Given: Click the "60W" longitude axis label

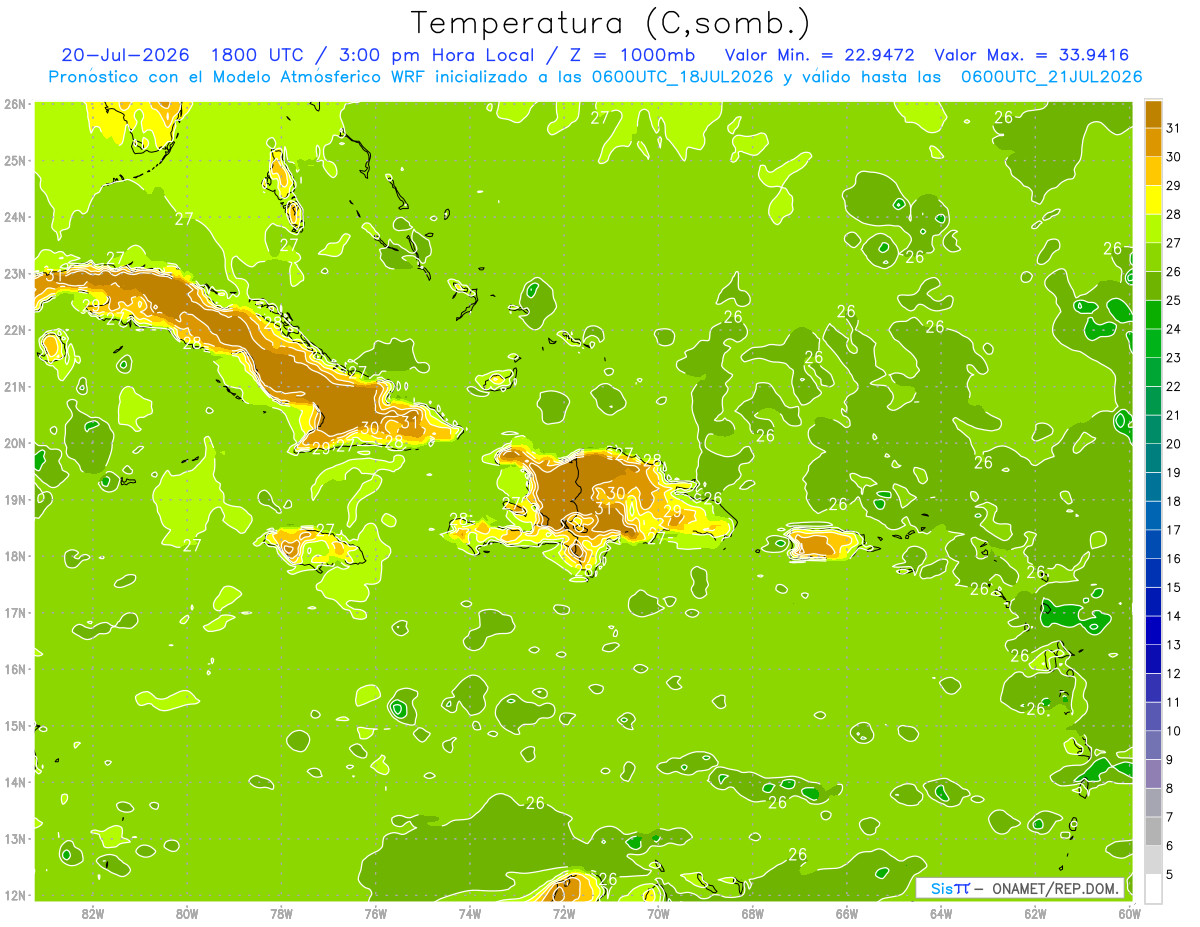Looking at the screenshot, I should (1129, 913).
